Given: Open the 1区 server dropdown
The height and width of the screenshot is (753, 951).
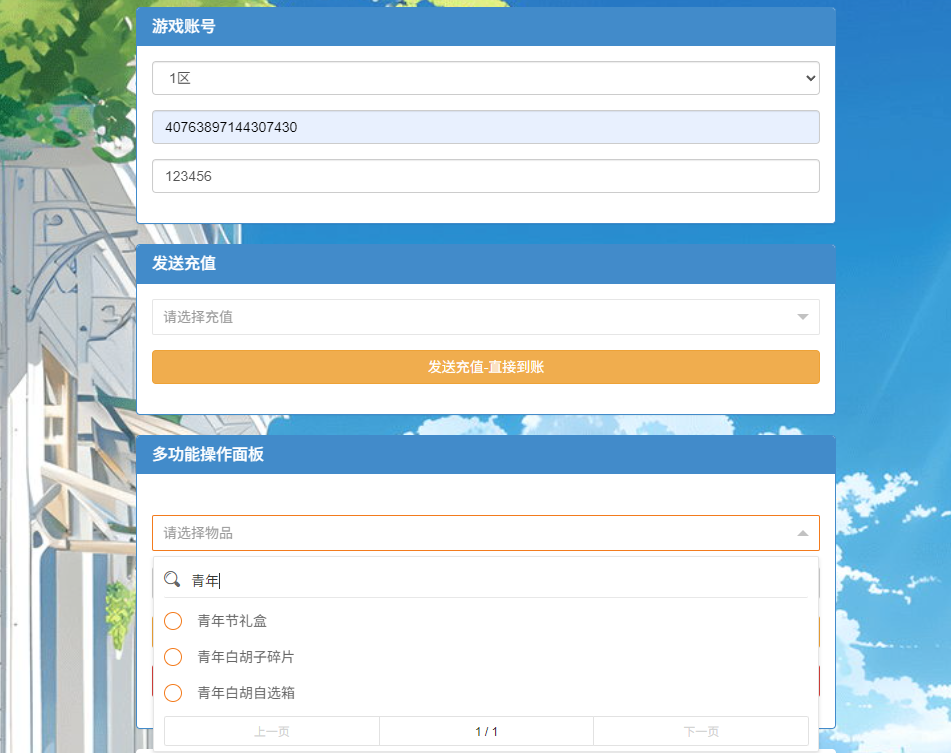Looking at the screenshot, I should 485,78.
